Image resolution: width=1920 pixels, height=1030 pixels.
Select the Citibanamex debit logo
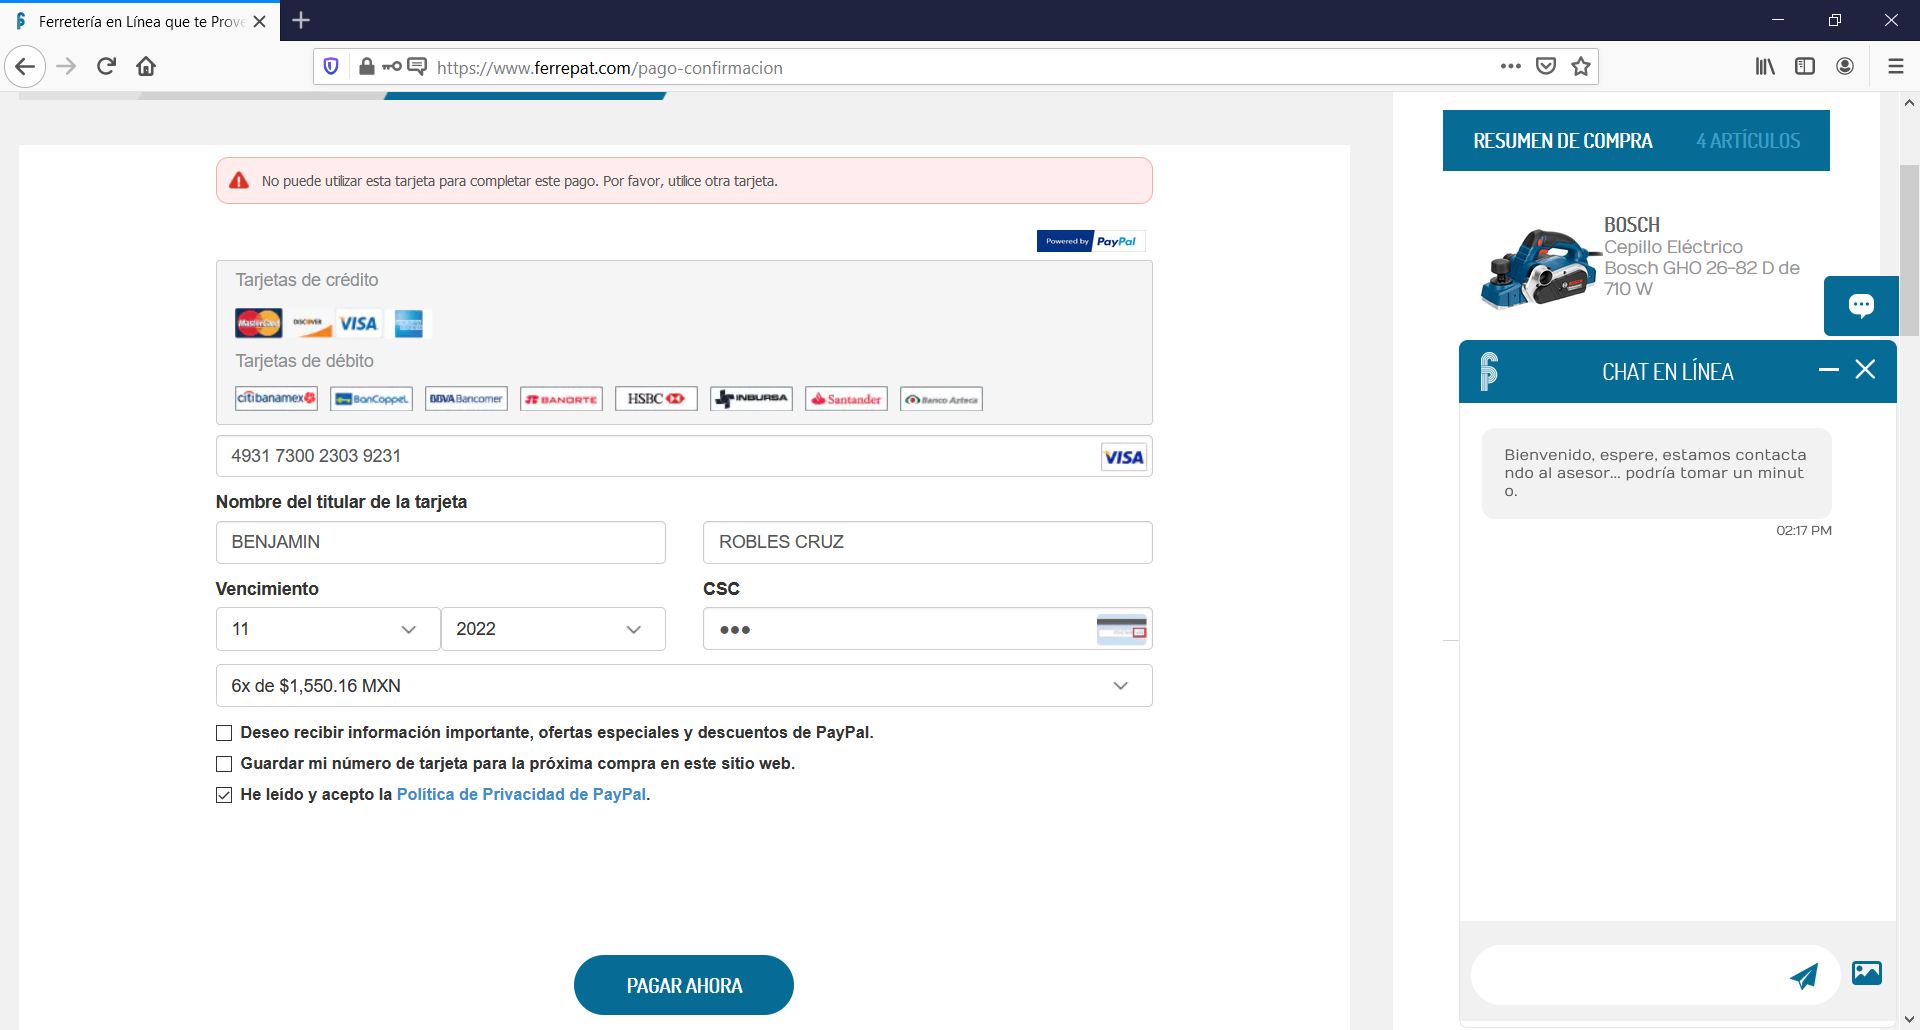tap(276, 399)
